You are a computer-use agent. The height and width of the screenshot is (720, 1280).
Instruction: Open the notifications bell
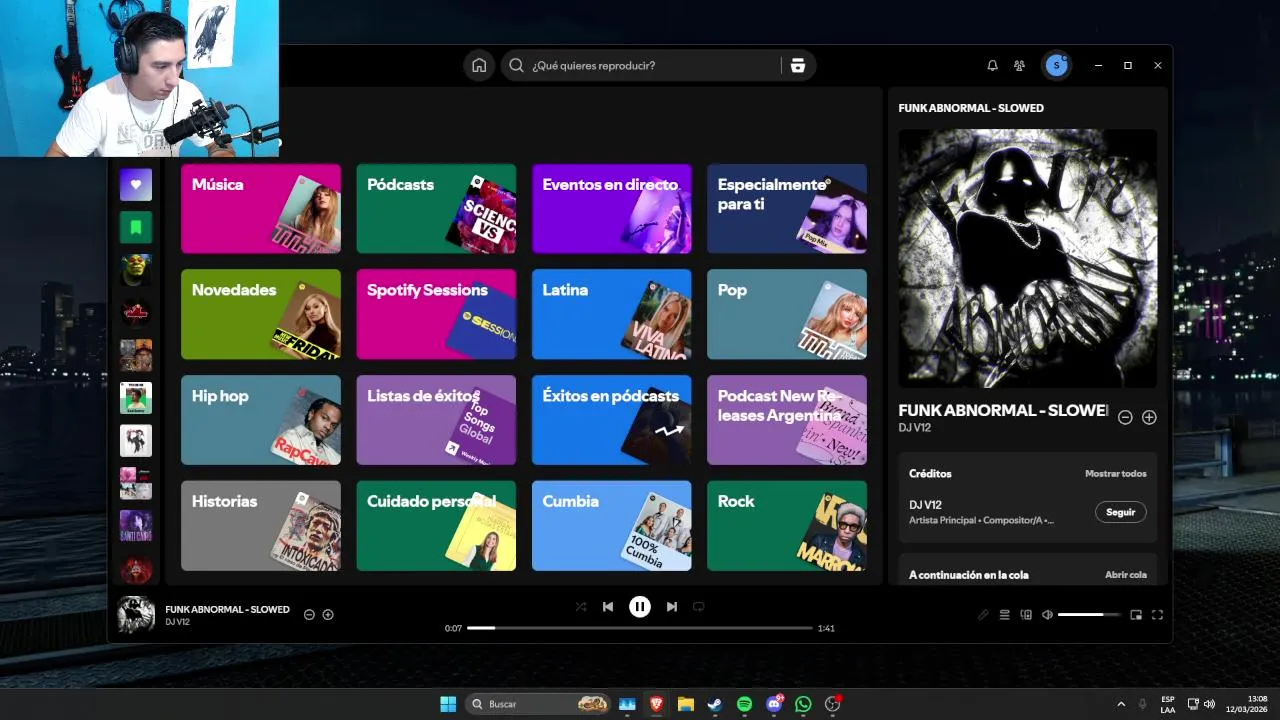pos(992,65)
